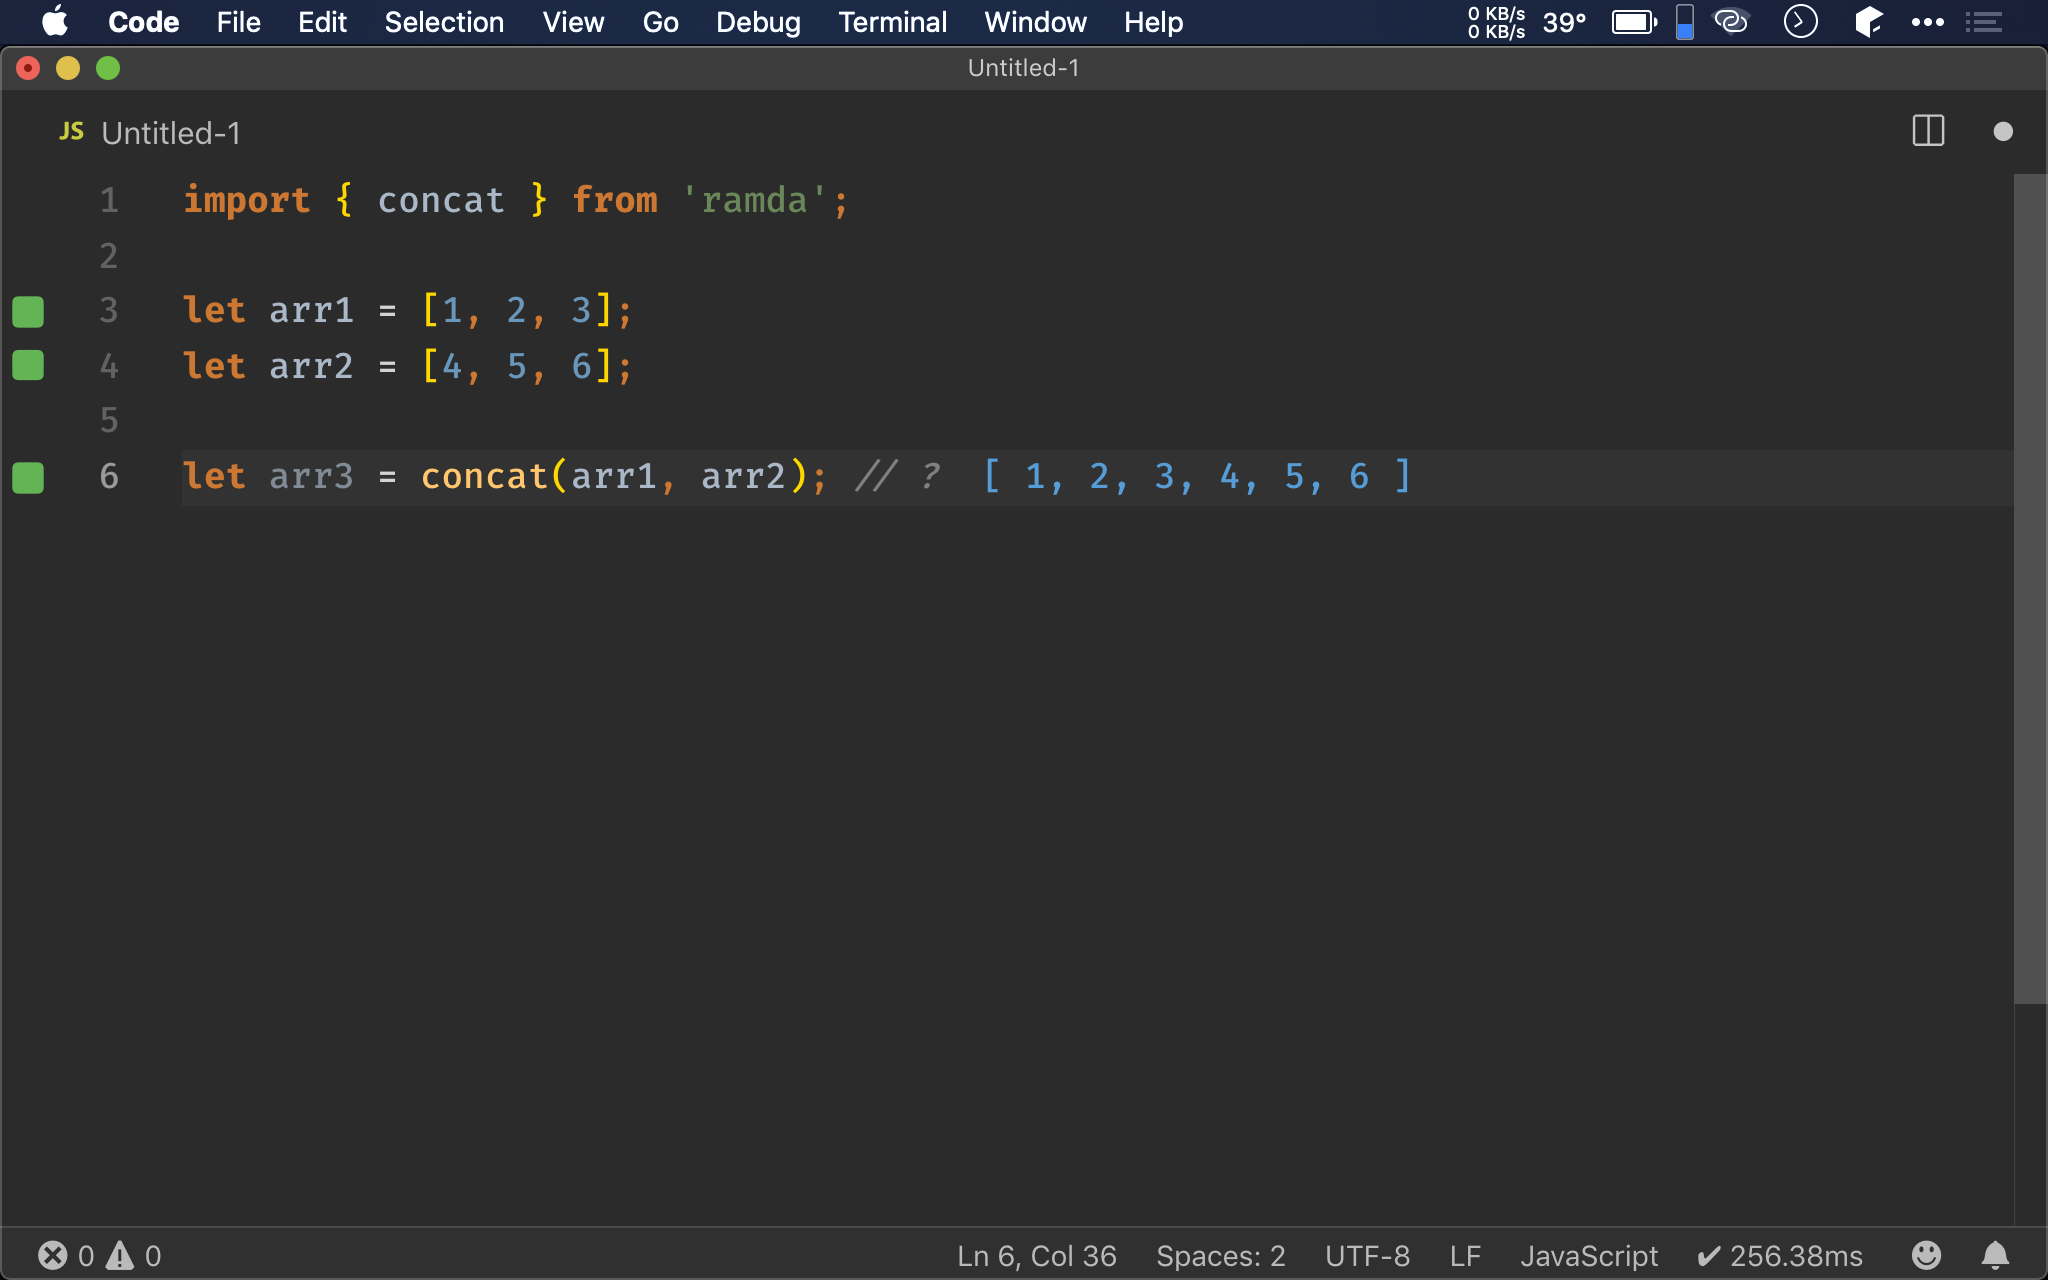Viewport: 2048px width, 1280px height.
Task: Click the warnings triangle icon in status bar
Action: tap(120, 1255)
